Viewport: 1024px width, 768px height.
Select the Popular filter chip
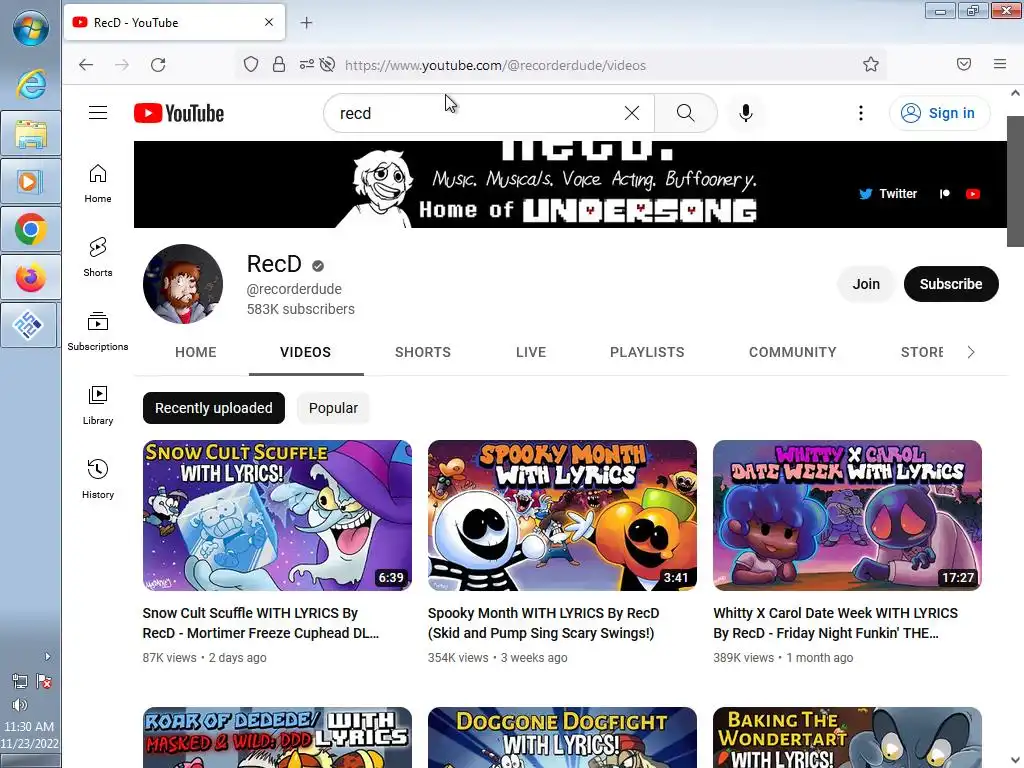click(x=333, y=408)
